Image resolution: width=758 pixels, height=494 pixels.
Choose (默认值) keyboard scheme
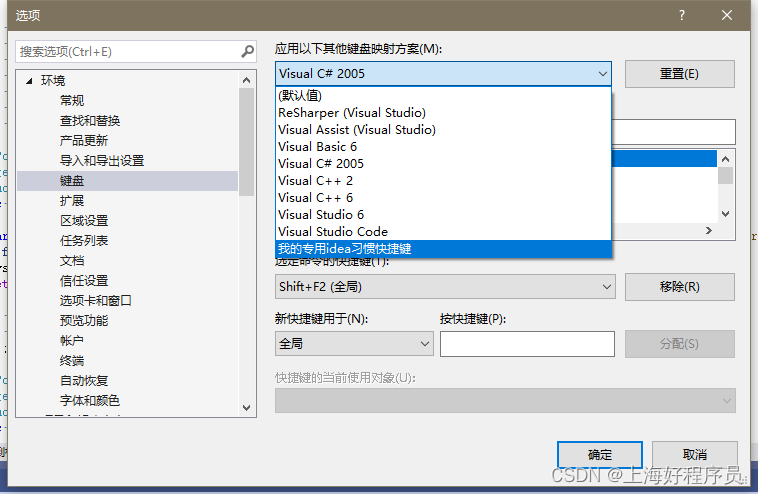coord(443,96)
